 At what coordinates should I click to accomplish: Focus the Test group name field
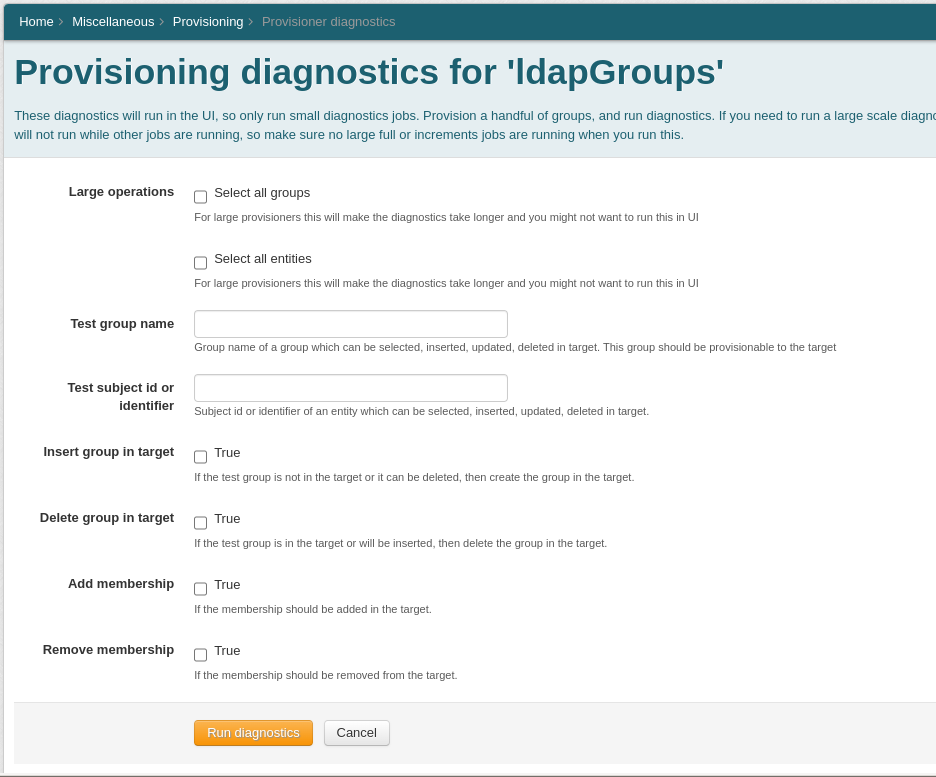[350, 324]
